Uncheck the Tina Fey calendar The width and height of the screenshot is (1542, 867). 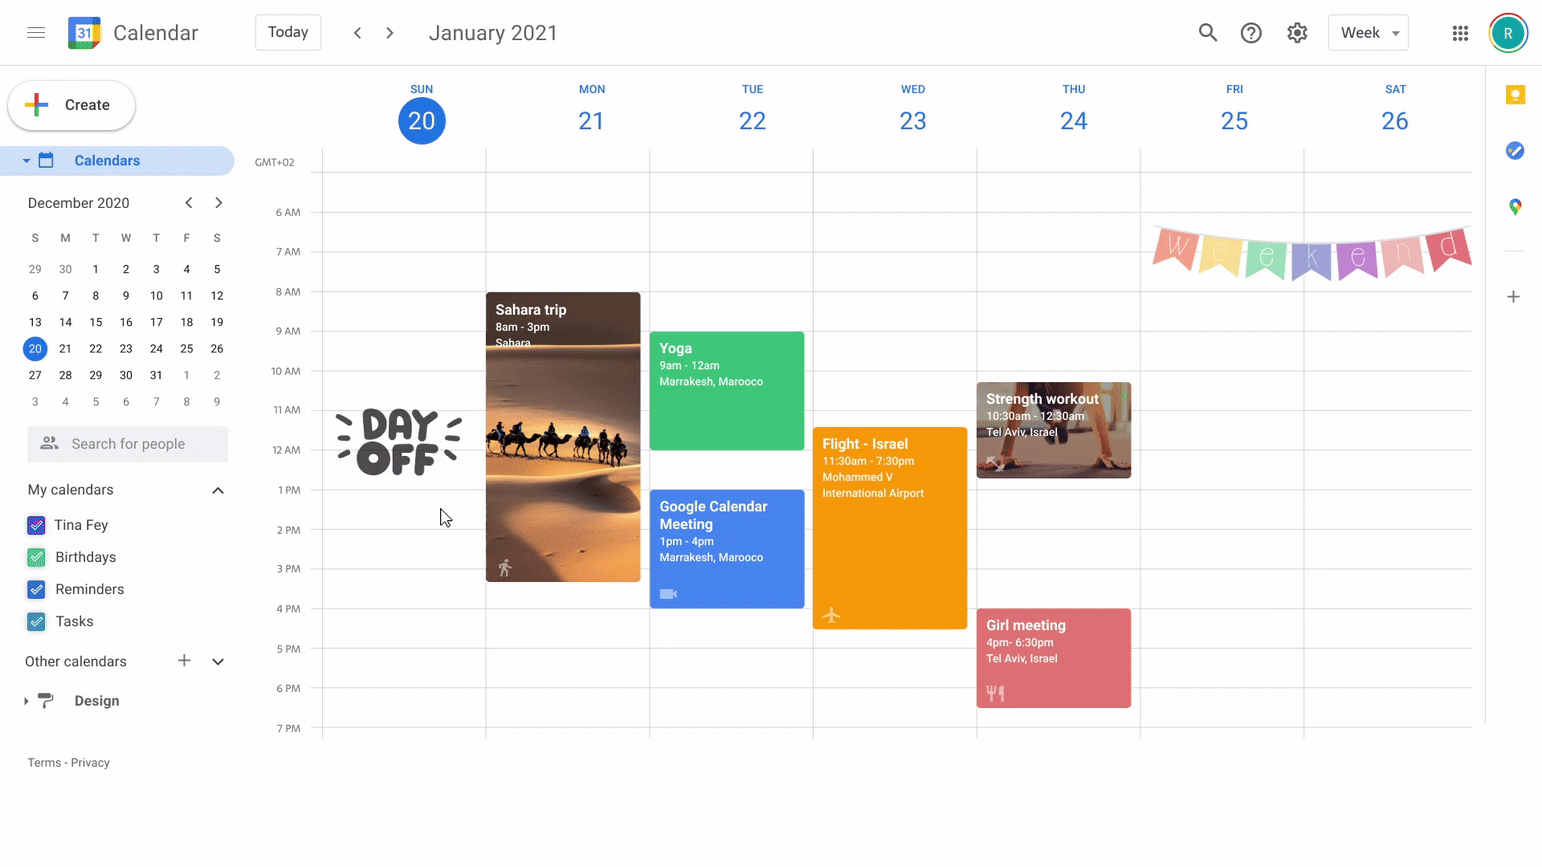[36, 525]
